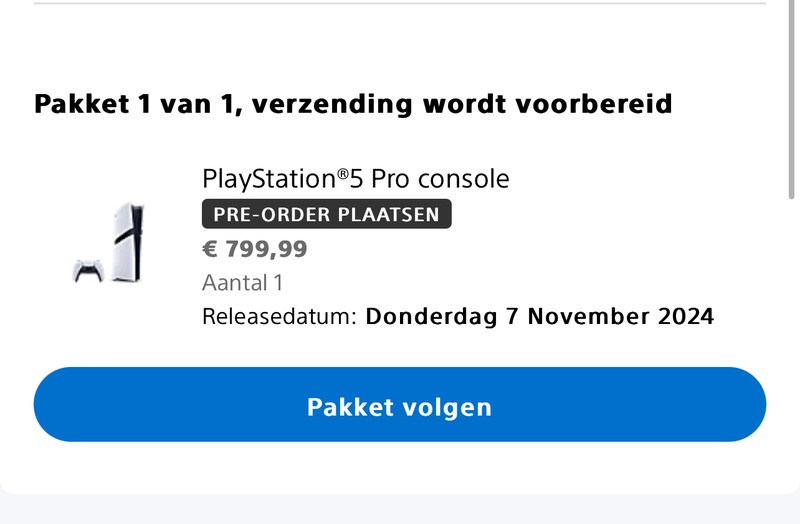Click the Aantal 1 quantity text

tap(242, 283)
